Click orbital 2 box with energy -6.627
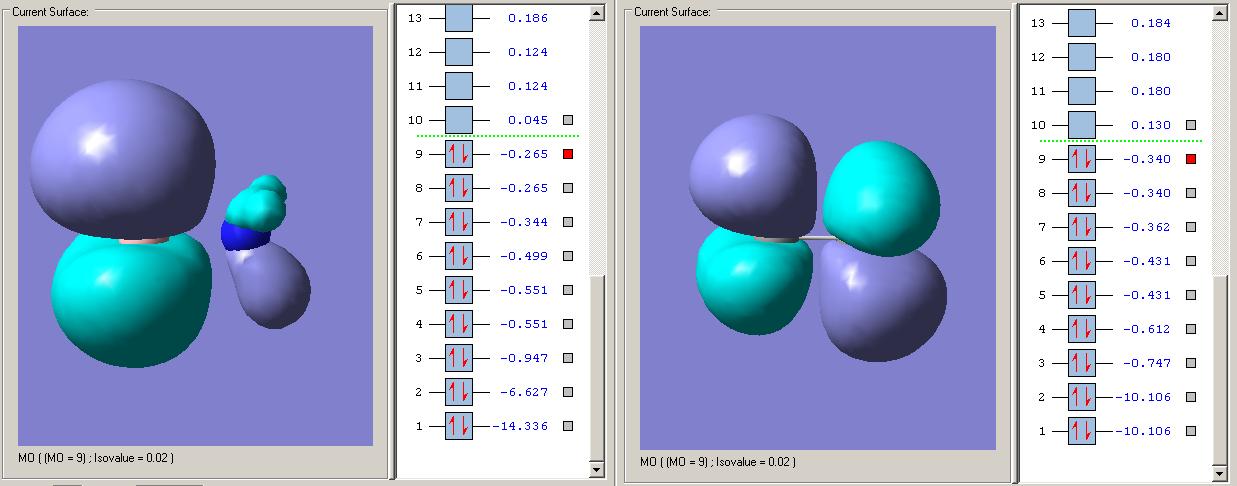 (458, 392)
